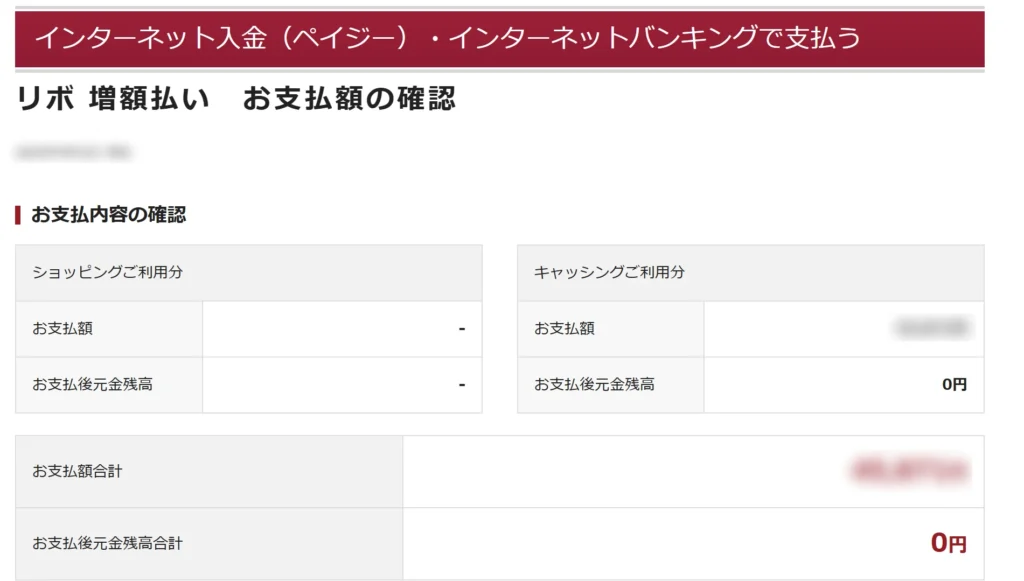Click the cashing 0円 balance value
This screenshot has height=581, width=1024.
click(954, 384)
